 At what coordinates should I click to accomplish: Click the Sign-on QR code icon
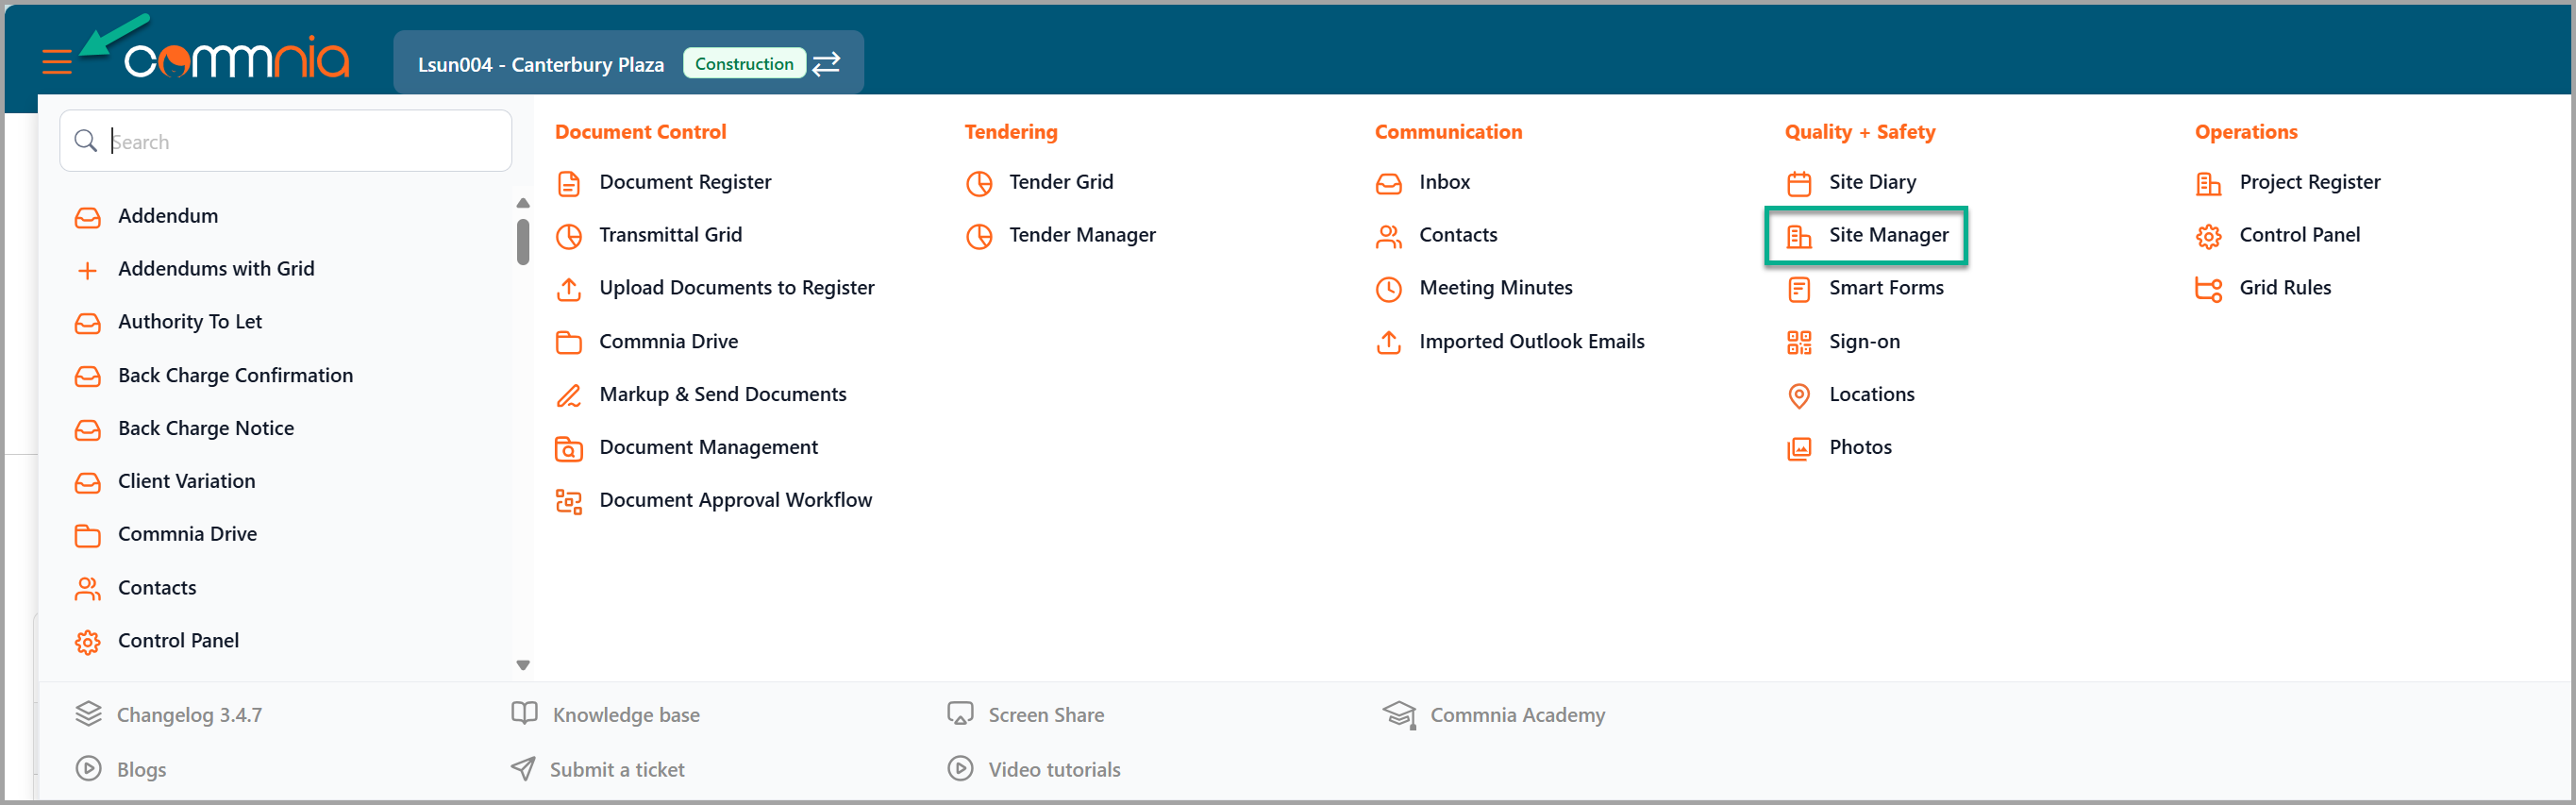(1799, 343)
